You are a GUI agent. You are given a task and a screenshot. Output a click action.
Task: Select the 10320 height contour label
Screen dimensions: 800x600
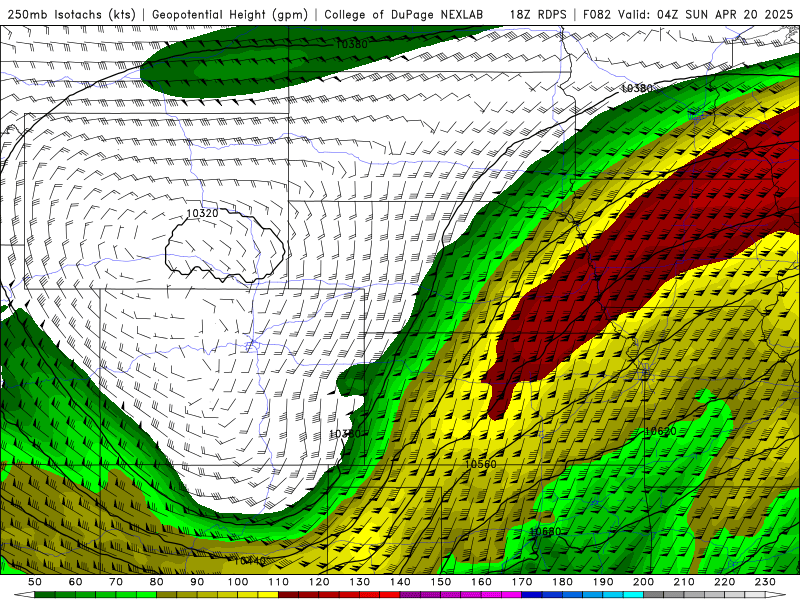203,213
